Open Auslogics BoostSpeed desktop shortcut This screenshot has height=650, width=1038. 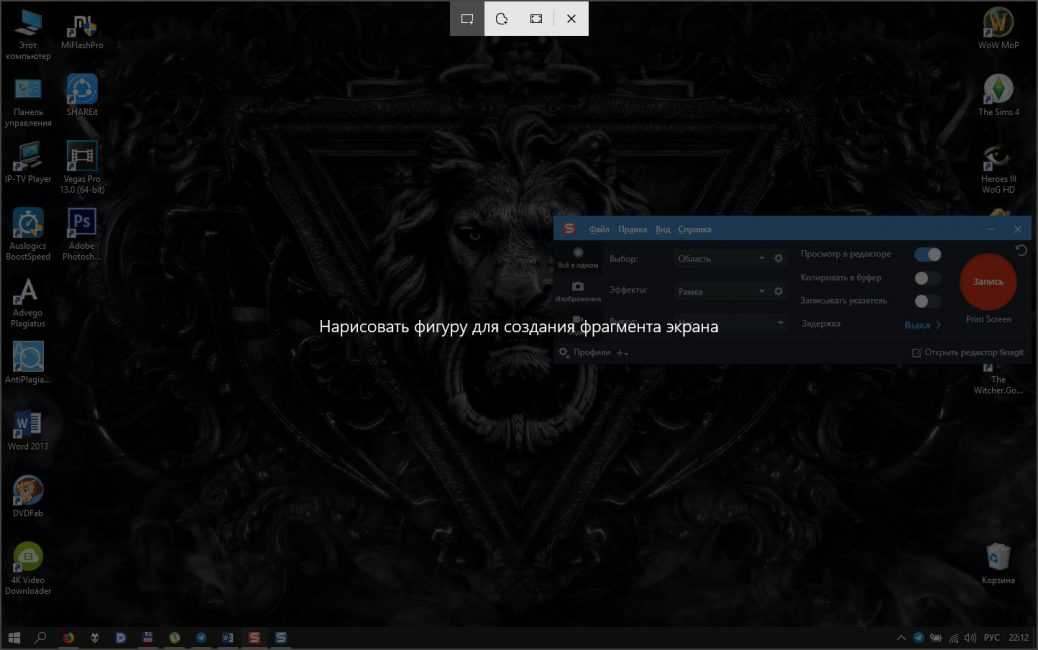click(28, 234)
